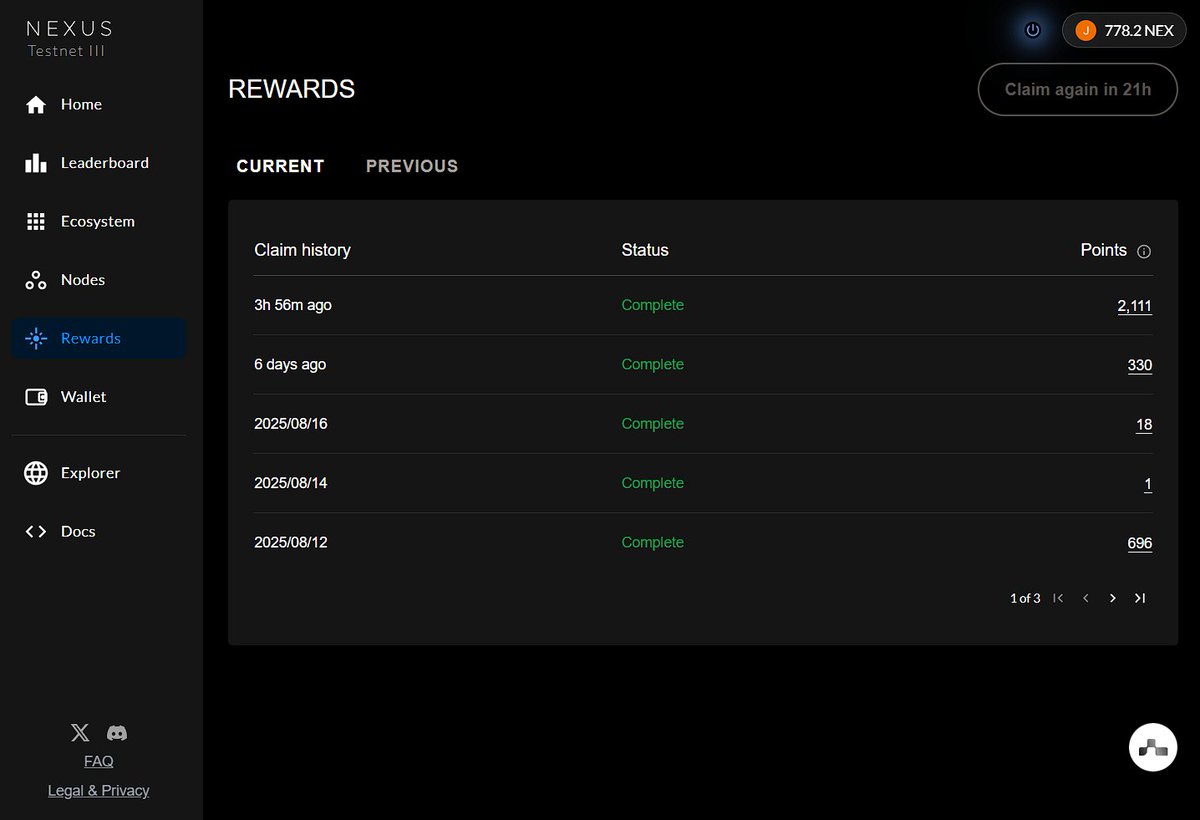Click the '3h 56m ago' claim entry

pos(293,306)
